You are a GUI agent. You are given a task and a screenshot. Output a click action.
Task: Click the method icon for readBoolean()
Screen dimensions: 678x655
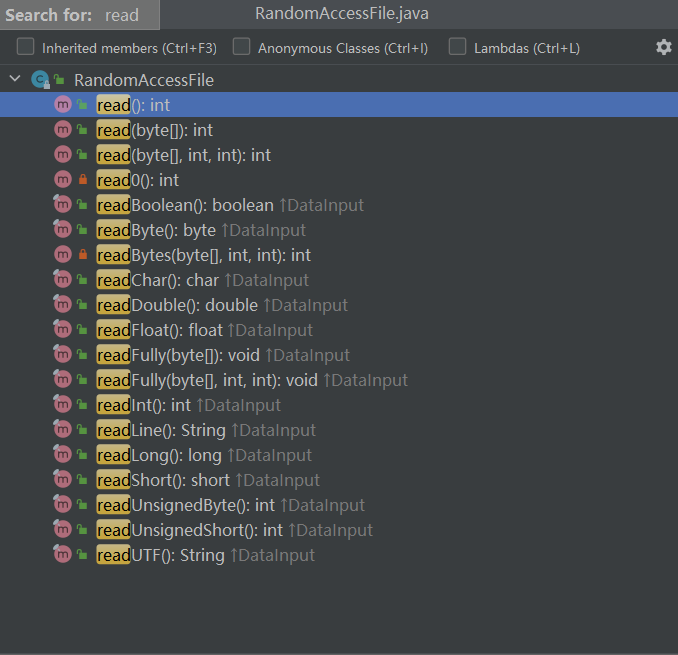point(63,204)
